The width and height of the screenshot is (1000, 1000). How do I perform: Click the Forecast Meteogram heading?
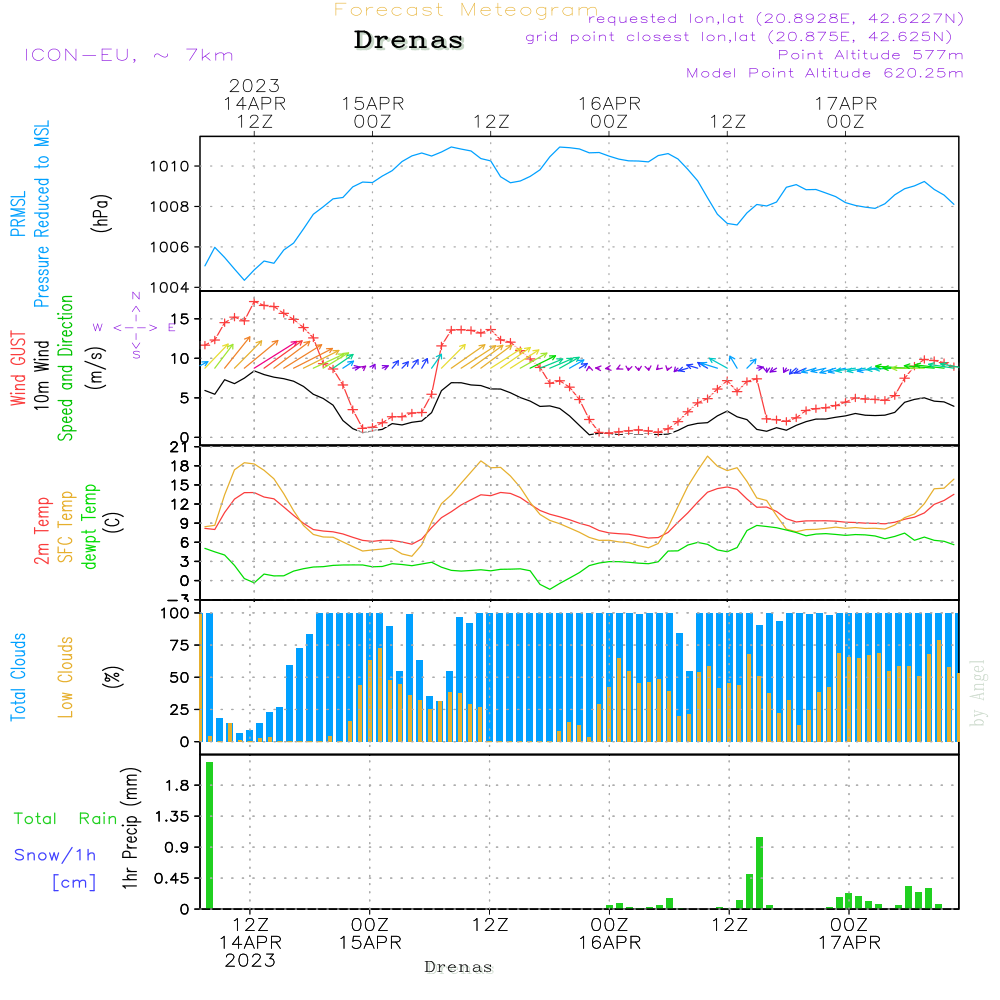[466, 10]
